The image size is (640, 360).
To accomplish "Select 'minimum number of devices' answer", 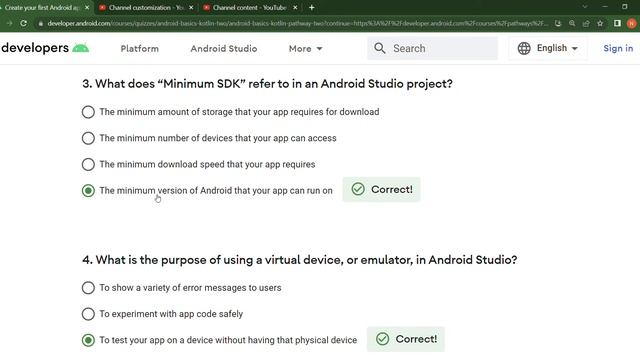I will 88,138.
